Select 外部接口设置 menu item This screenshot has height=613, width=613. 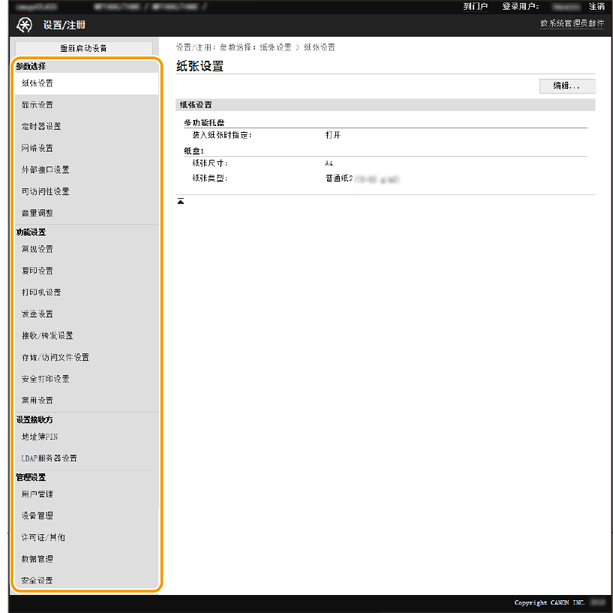pos(46,170)
